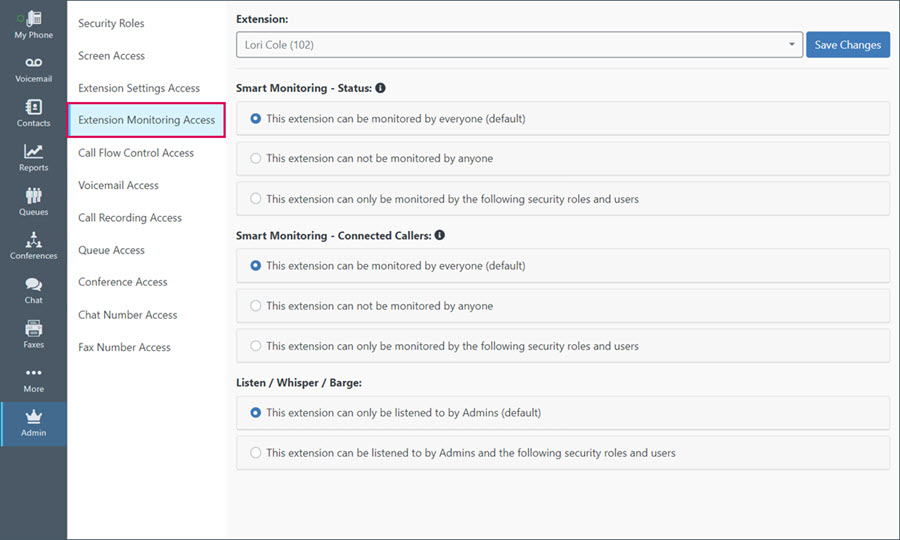Click the info icon next to Connected Callers
The image size is (900, 540).
(440, 235)
